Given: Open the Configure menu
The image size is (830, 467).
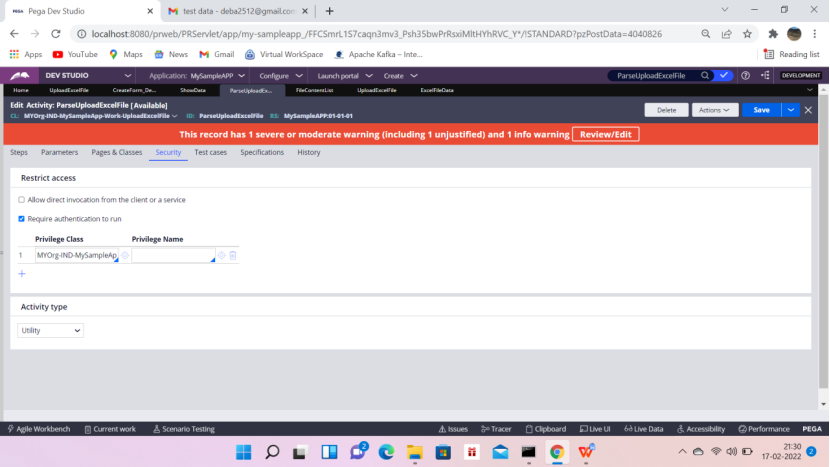Looking at the screenshot, I should click(281, 76).
